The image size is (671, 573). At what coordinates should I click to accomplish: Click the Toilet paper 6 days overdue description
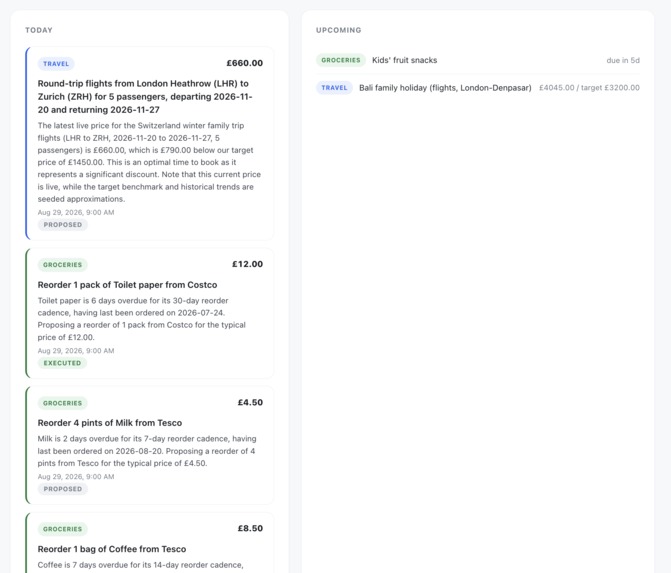[x=142, y=319]
